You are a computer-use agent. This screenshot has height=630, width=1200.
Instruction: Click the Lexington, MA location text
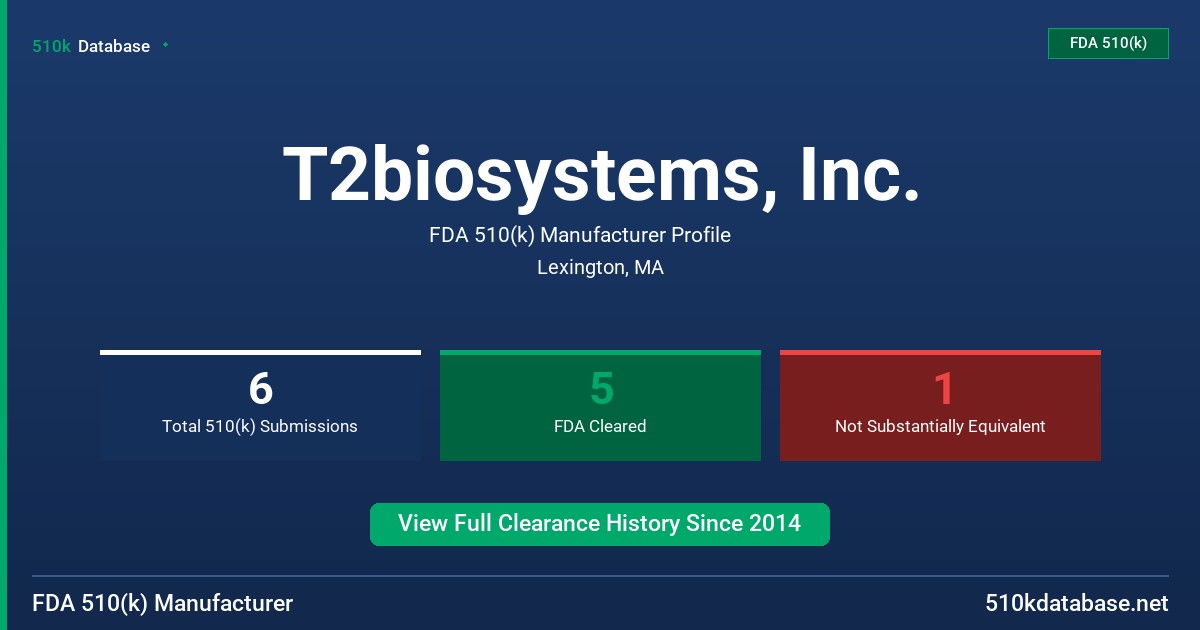pos(600,267)
